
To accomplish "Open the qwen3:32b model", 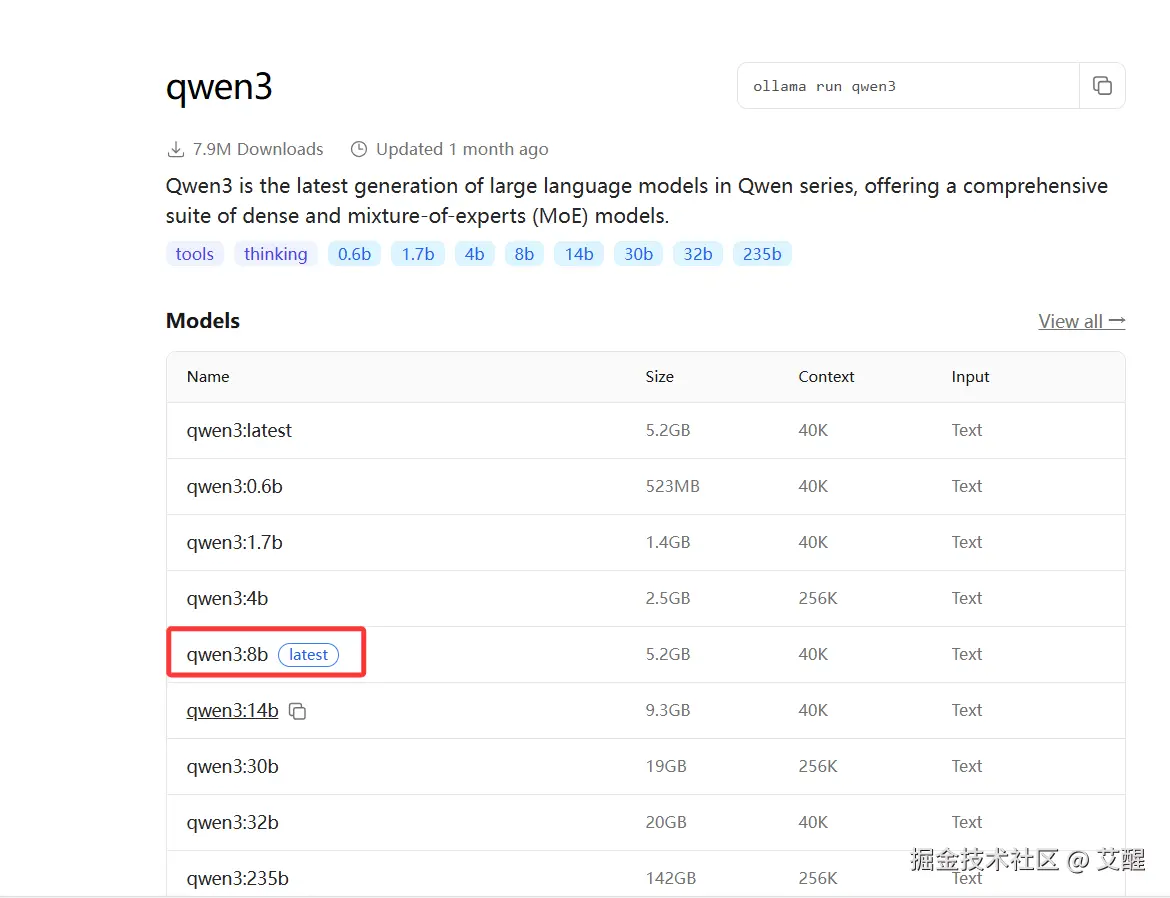I will (232, 823).
